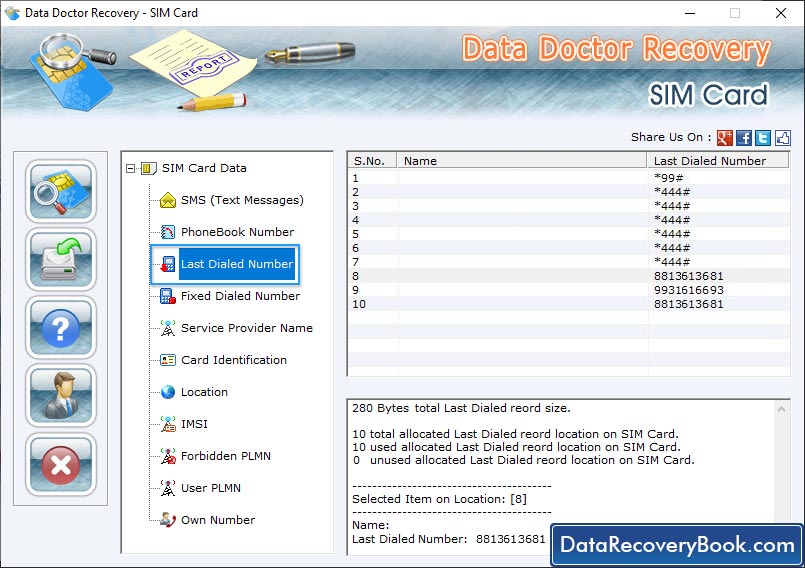805x568 pixels.
Task: Click the SMS envelope icon
Action: [168, 200]
